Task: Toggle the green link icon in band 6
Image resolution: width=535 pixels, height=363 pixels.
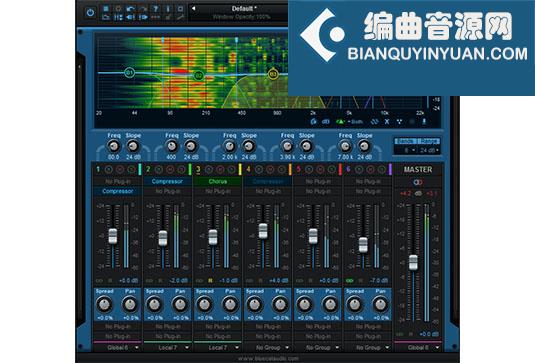Action: [x=349, y=280]
